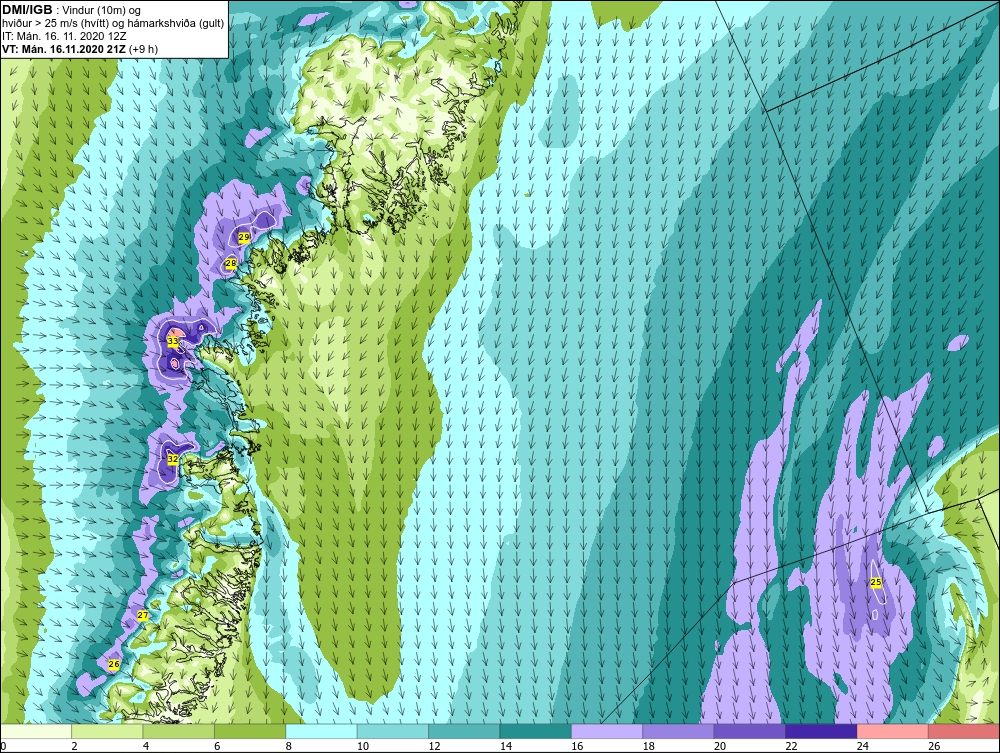Click the yellow gust label 27
1000x753 pixels.
(x=143, y=616)
